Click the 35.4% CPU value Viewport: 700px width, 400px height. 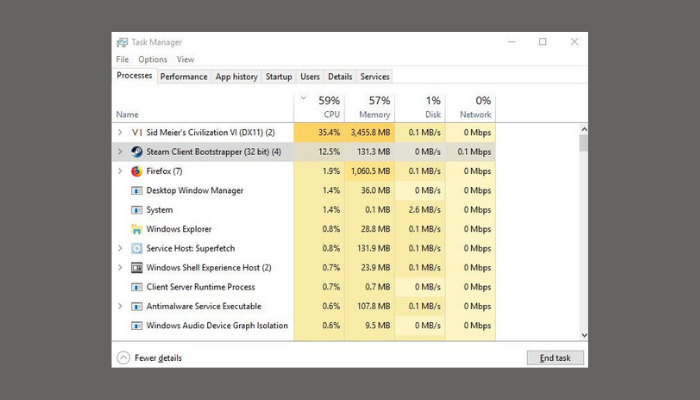tap(329, 133)
